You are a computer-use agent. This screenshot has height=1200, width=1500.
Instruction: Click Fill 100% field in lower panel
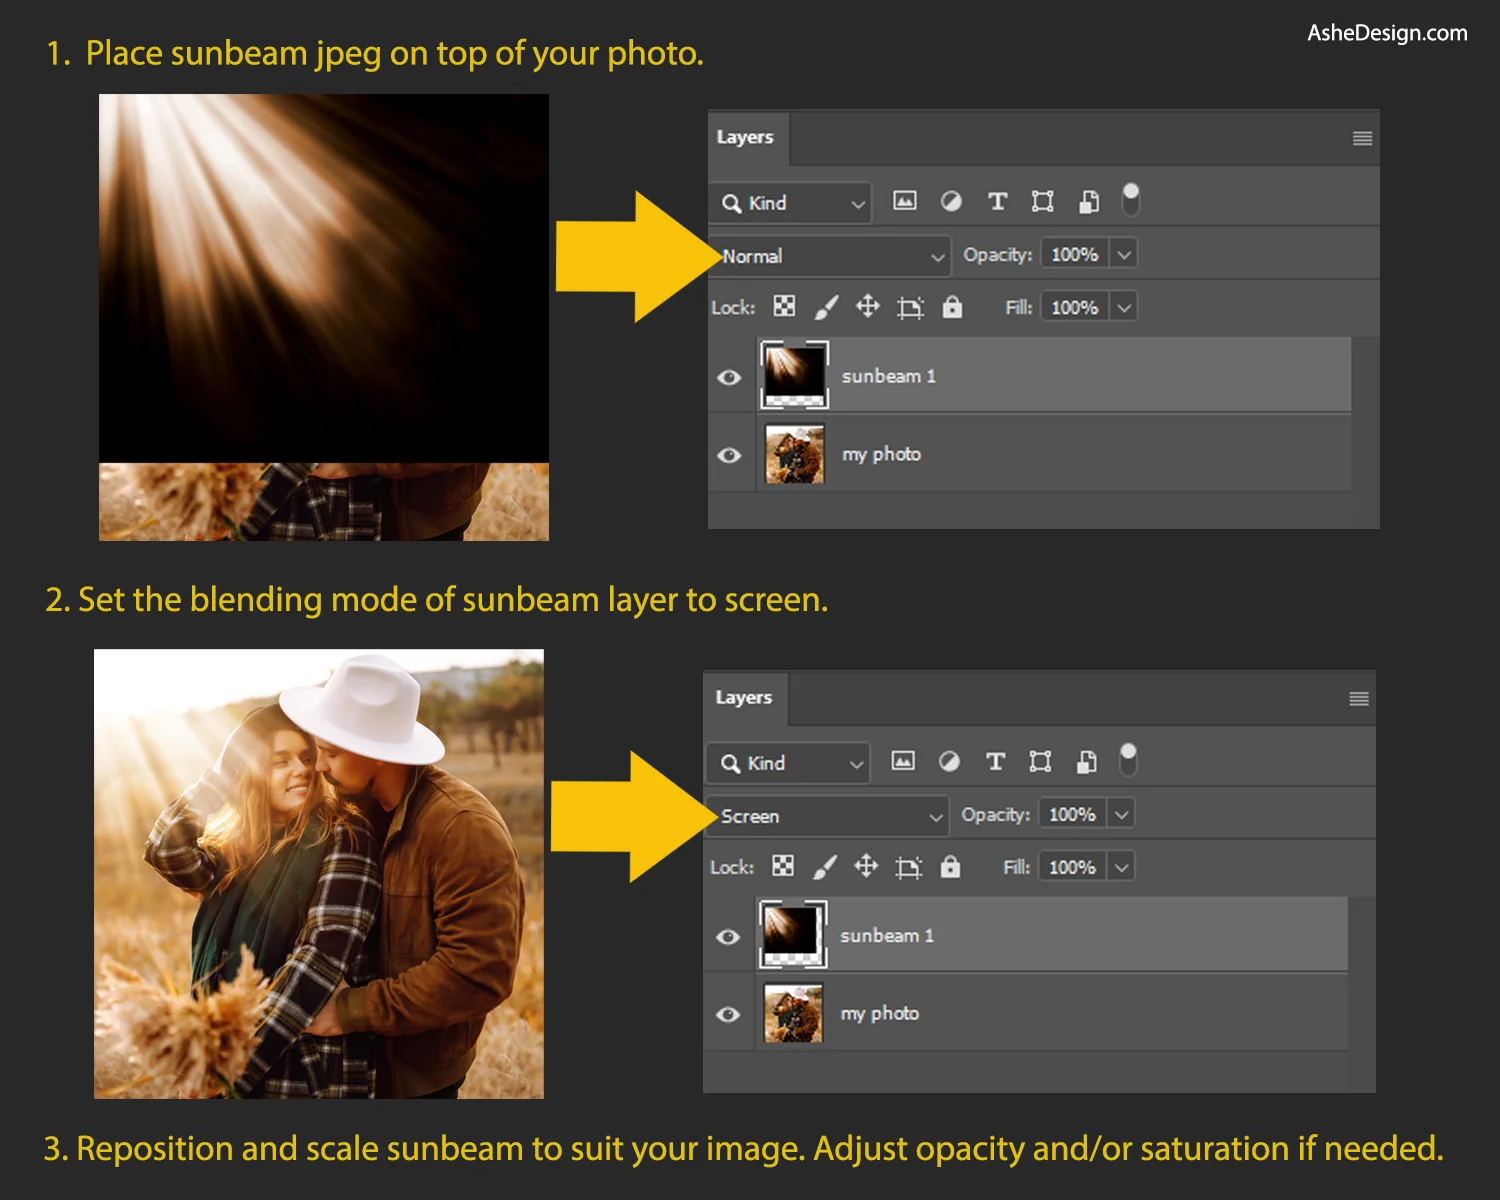1073,868
